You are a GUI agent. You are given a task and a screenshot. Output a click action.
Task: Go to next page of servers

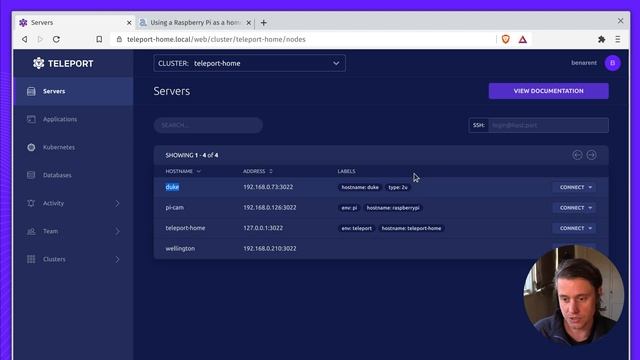pyautogui.click(x=591, y=155)
